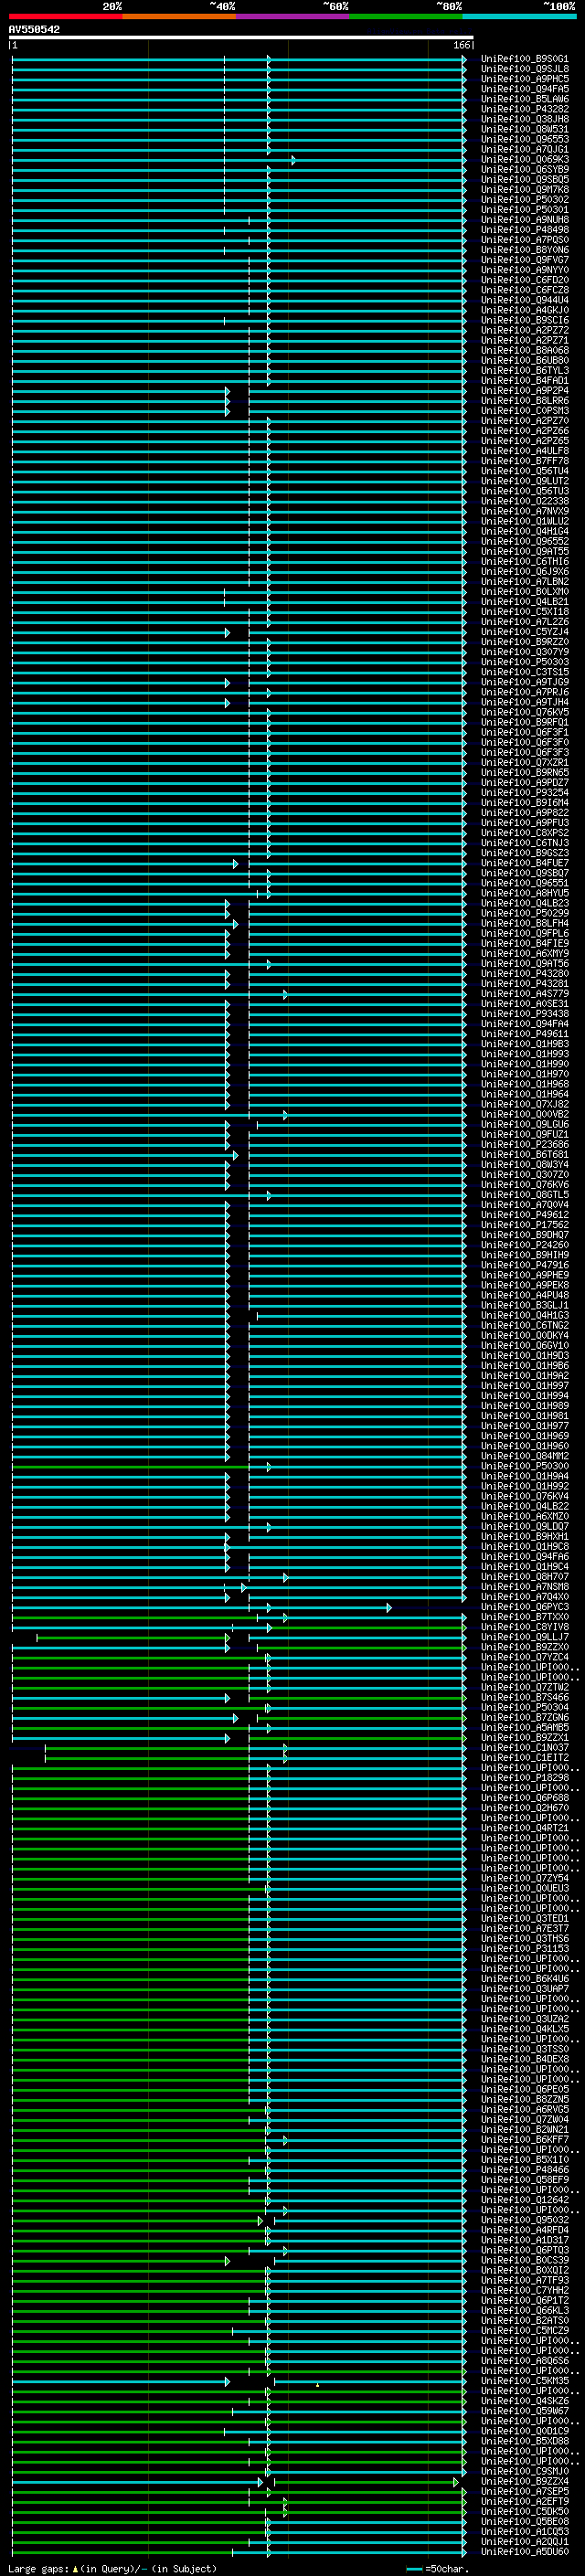The height and width of the screenshot is (2576, 585).
Task: Open hit UniRef100_Q9SJL8
Action: pyautogui.click(x=524, y=69)
